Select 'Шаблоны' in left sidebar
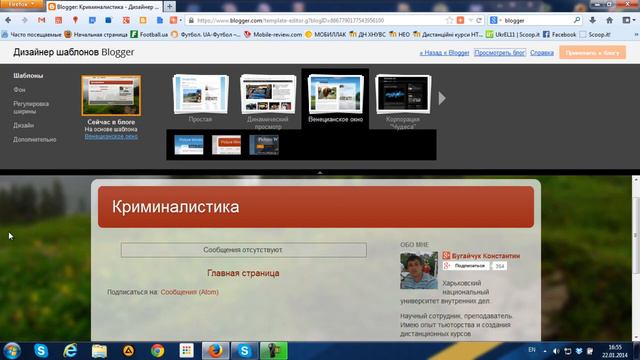Viewport: 640px width, 360px height. [28, 76]
